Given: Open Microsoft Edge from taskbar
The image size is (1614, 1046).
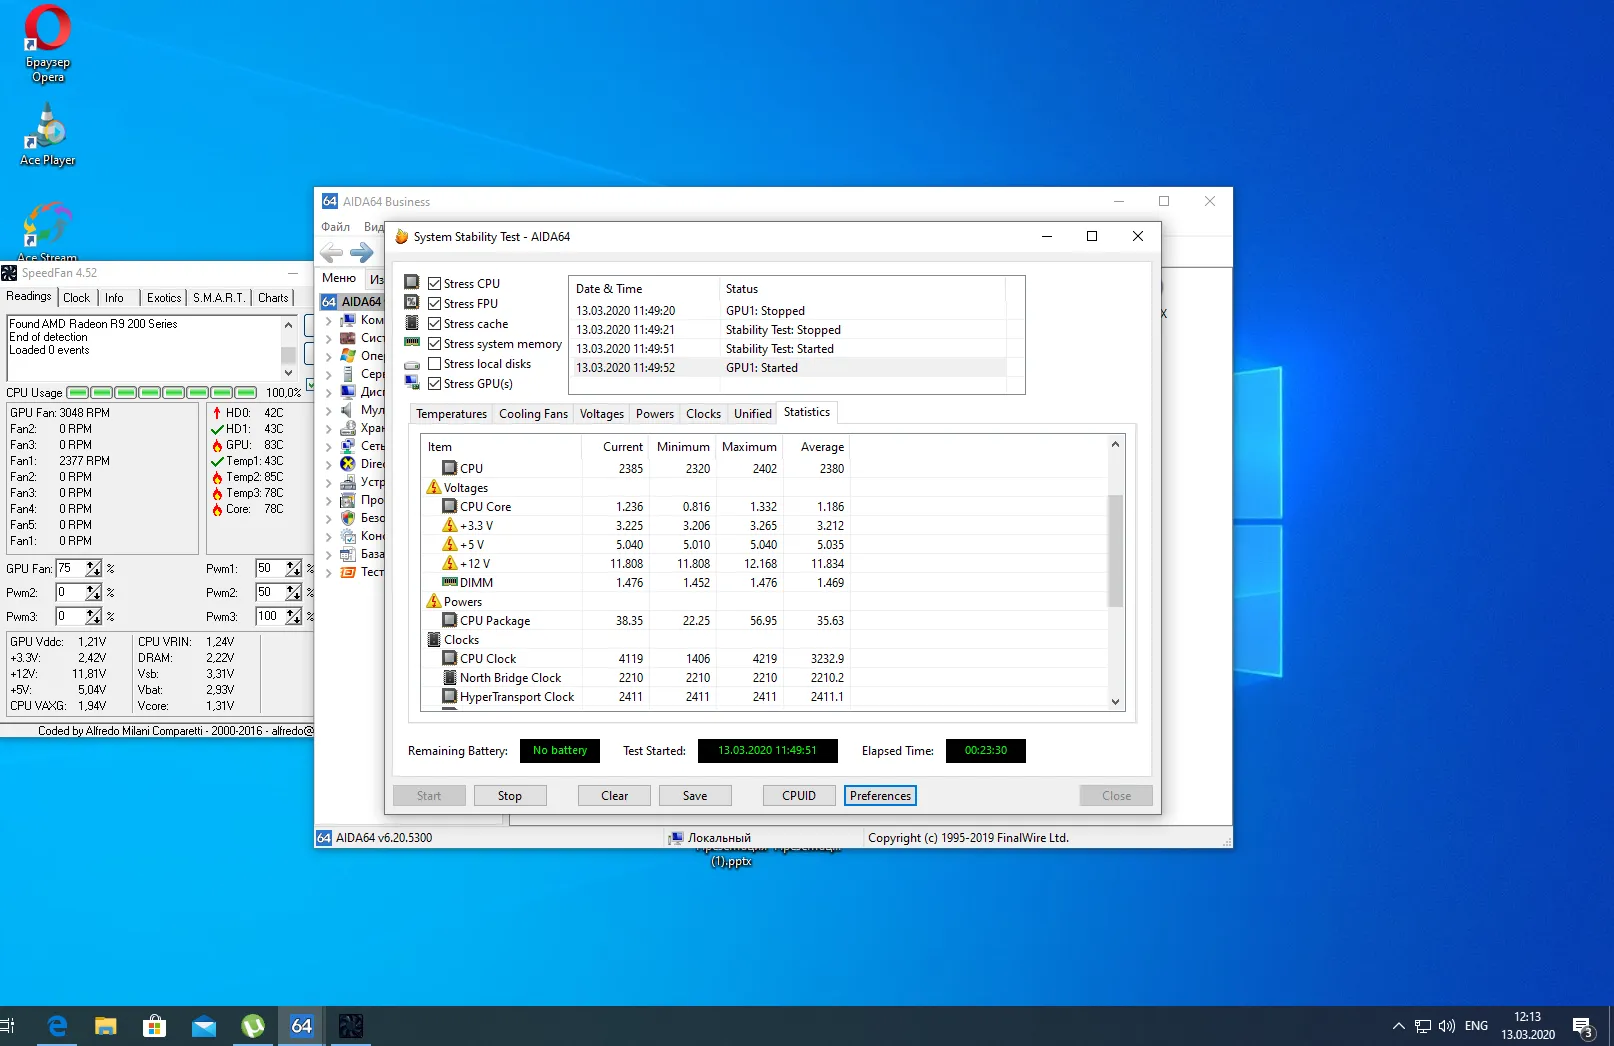Looking at the screenshot, I should tap(57, 1026).
